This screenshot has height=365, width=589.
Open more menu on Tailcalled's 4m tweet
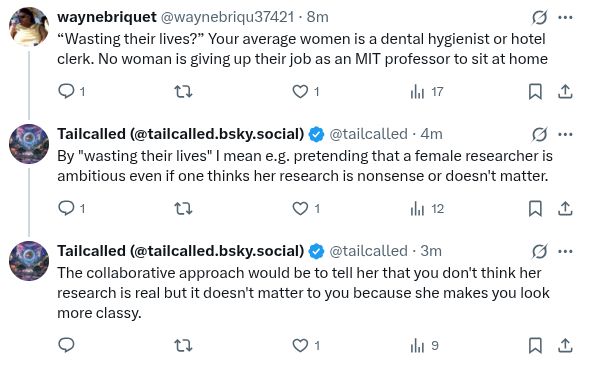pyautogui.click(x=565, y=134)
